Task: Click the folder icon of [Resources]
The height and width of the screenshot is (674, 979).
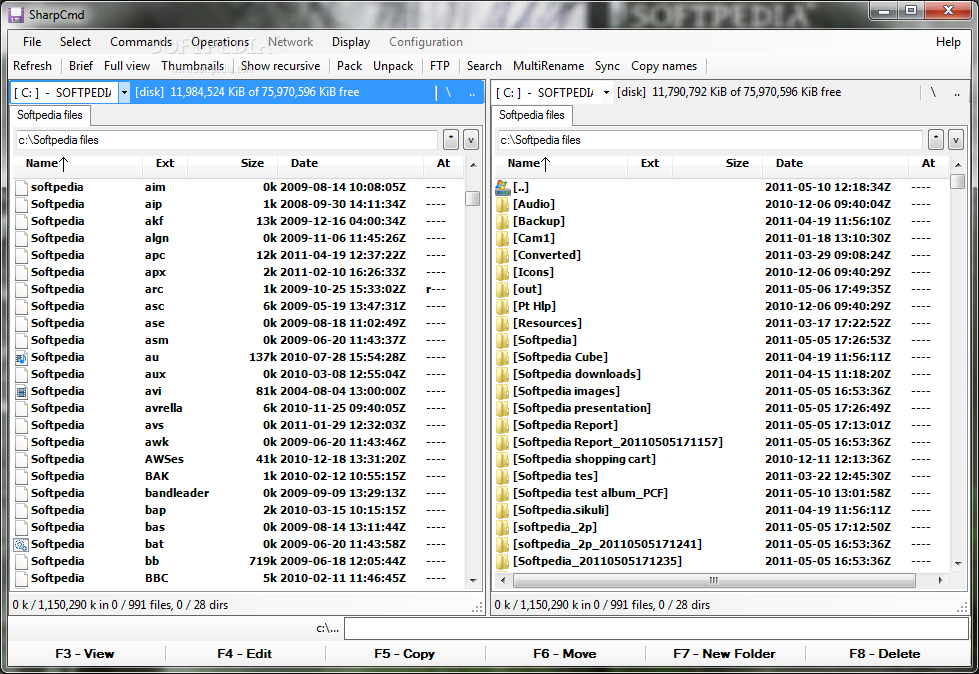Action: (503, 323)
